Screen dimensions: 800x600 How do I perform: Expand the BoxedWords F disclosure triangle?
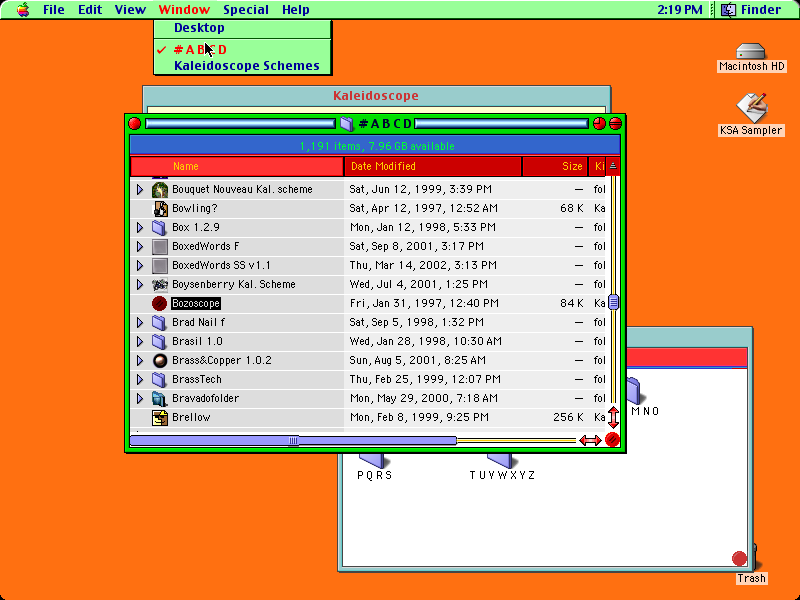140,246
